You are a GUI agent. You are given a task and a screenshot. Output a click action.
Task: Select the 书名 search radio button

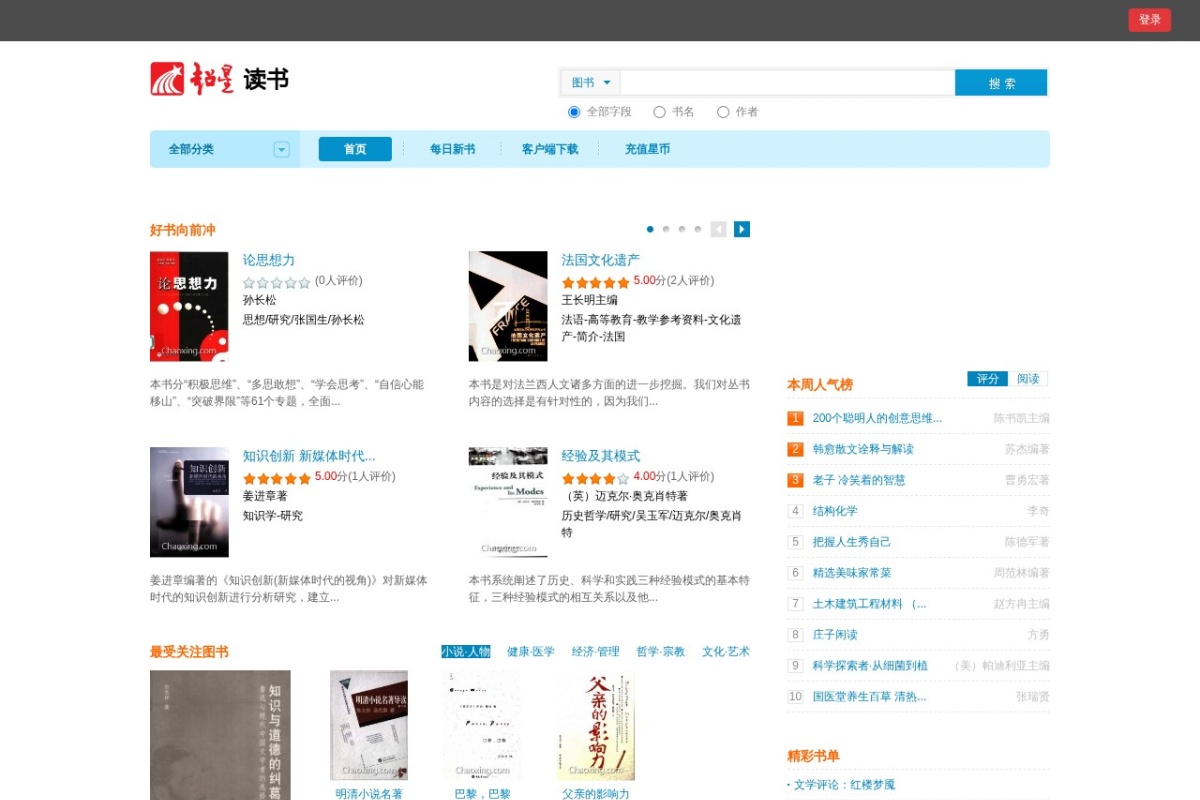pyautogui.click(x=659, y=112)
